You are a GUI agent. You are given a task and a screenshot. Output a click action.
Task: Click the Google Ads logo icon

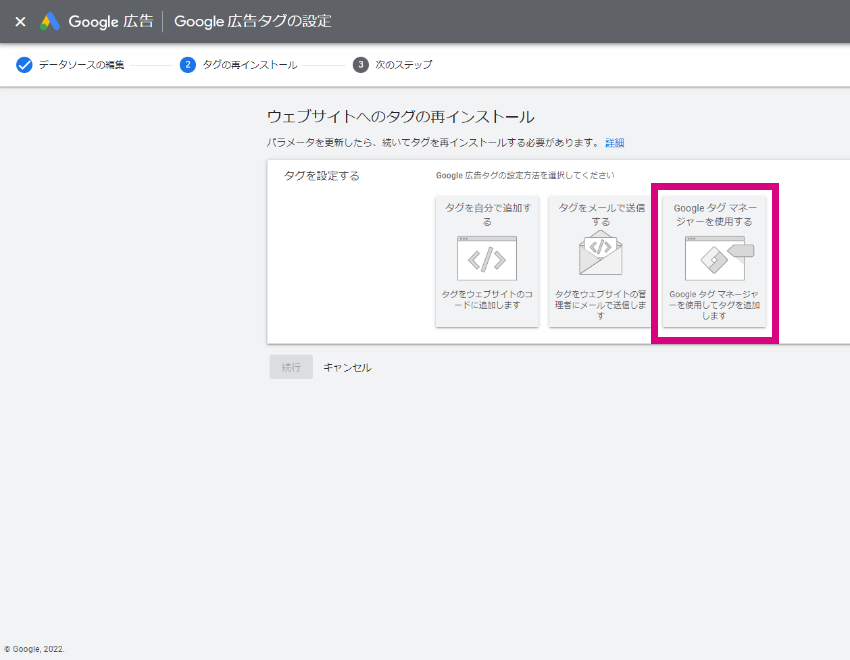50,22
